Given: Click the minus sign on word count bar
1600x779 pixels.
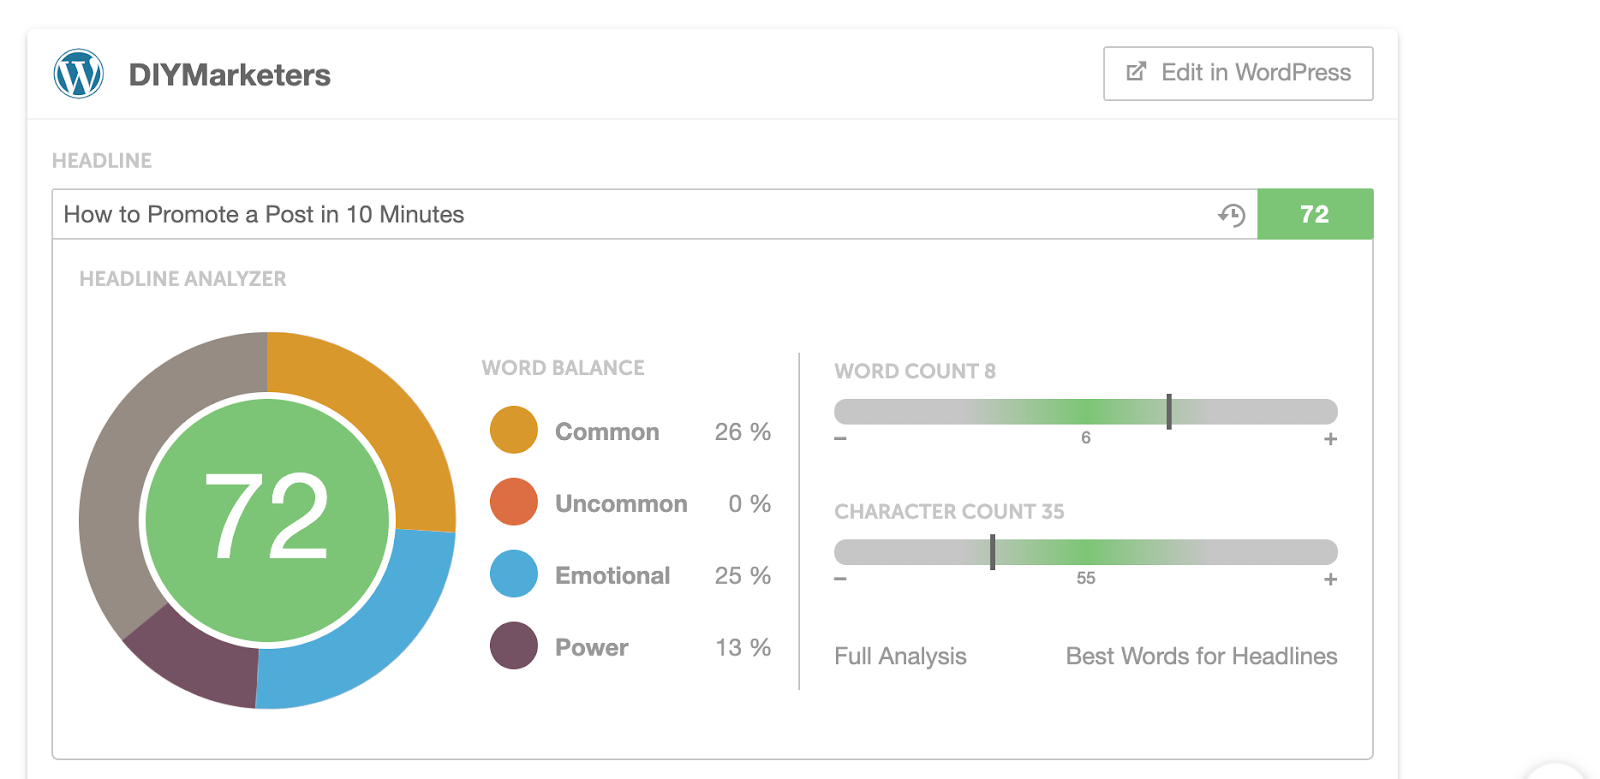Looking at the screenshot, I should [x=841, y=439].
